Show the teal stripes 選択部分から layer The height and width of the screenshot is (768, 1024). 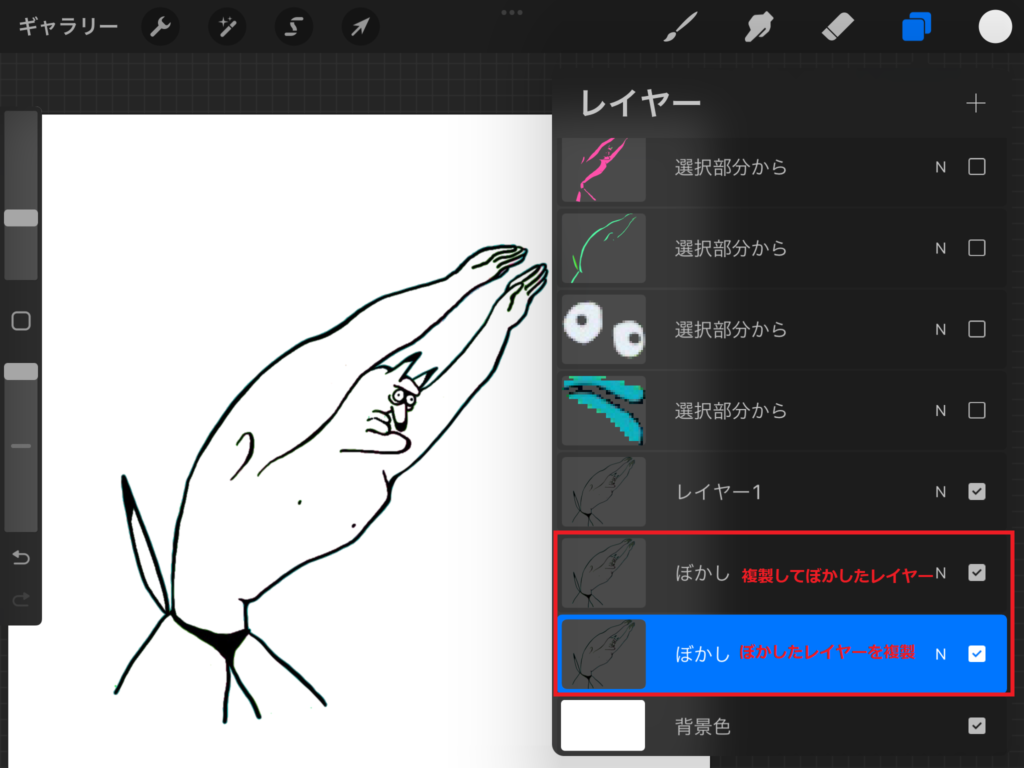(976, 410)
